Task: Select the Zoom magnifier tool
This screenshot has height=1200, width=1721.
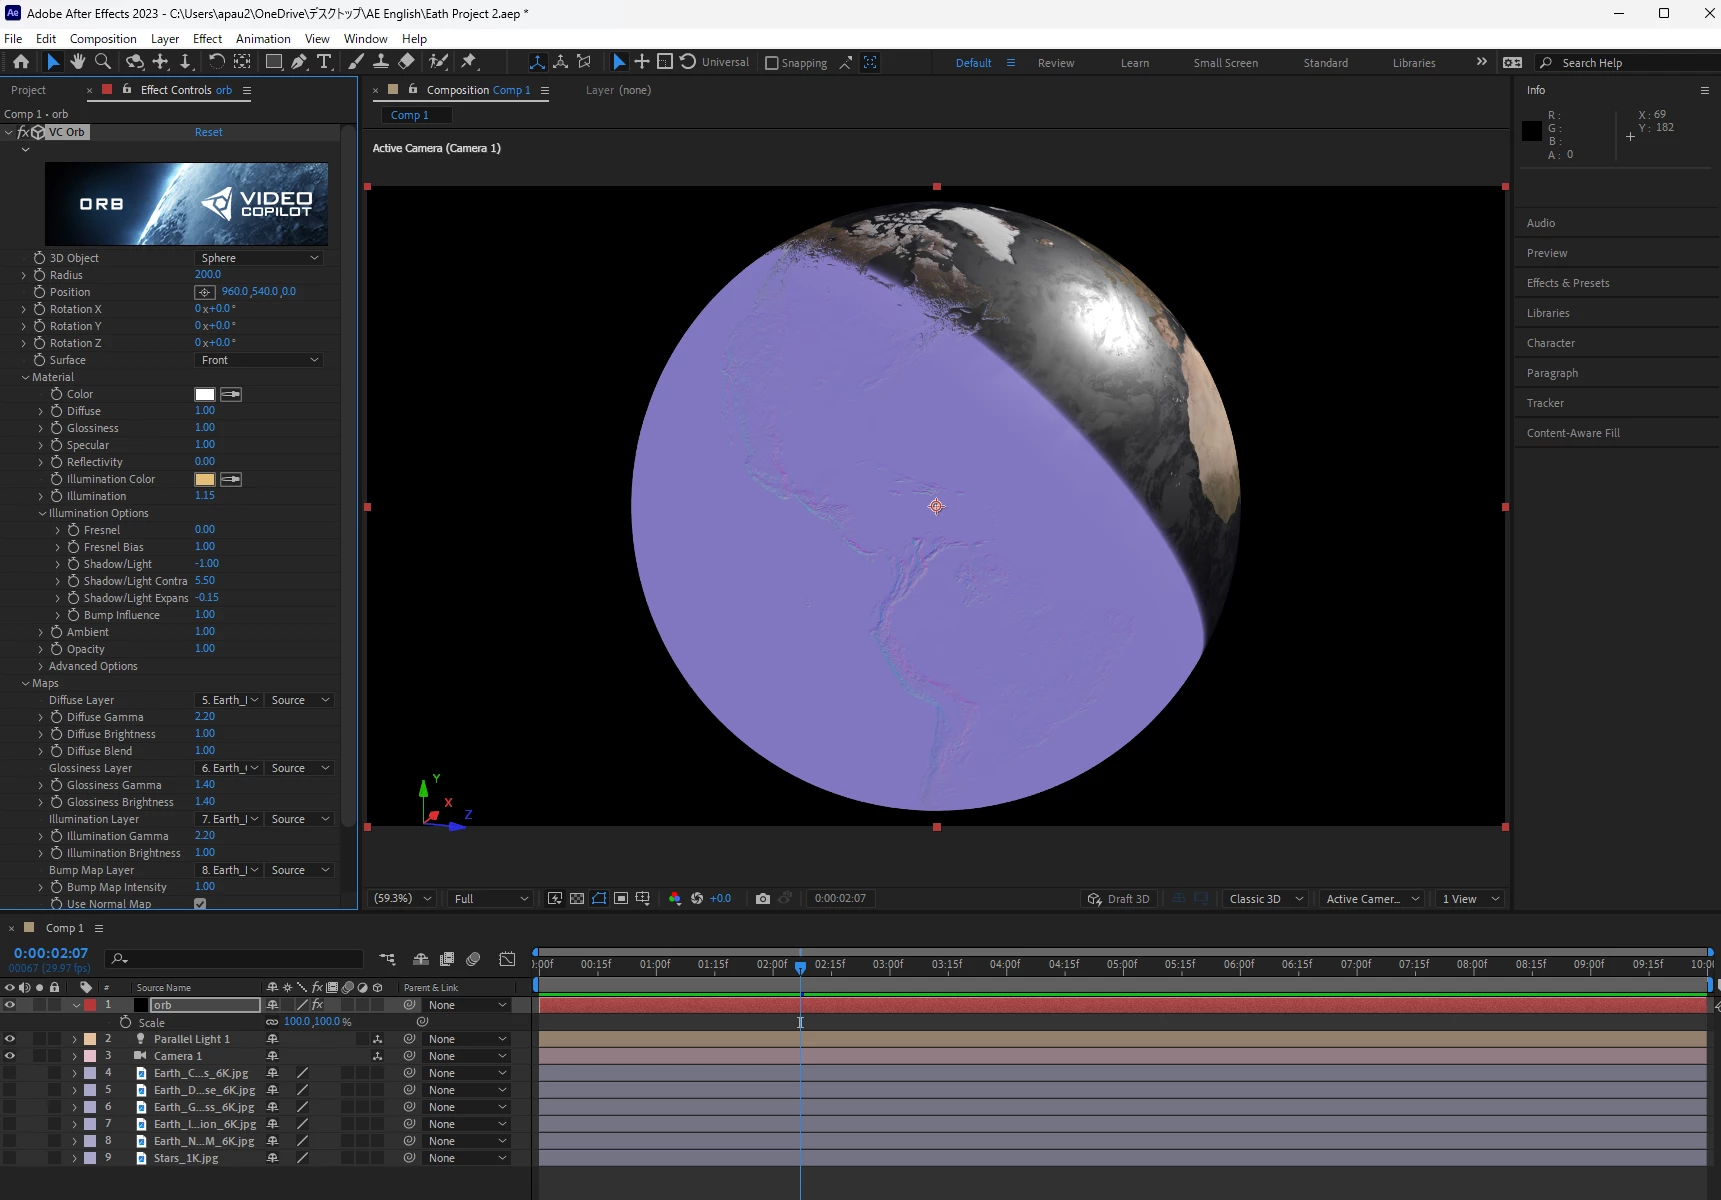Action: coord(103,62)
